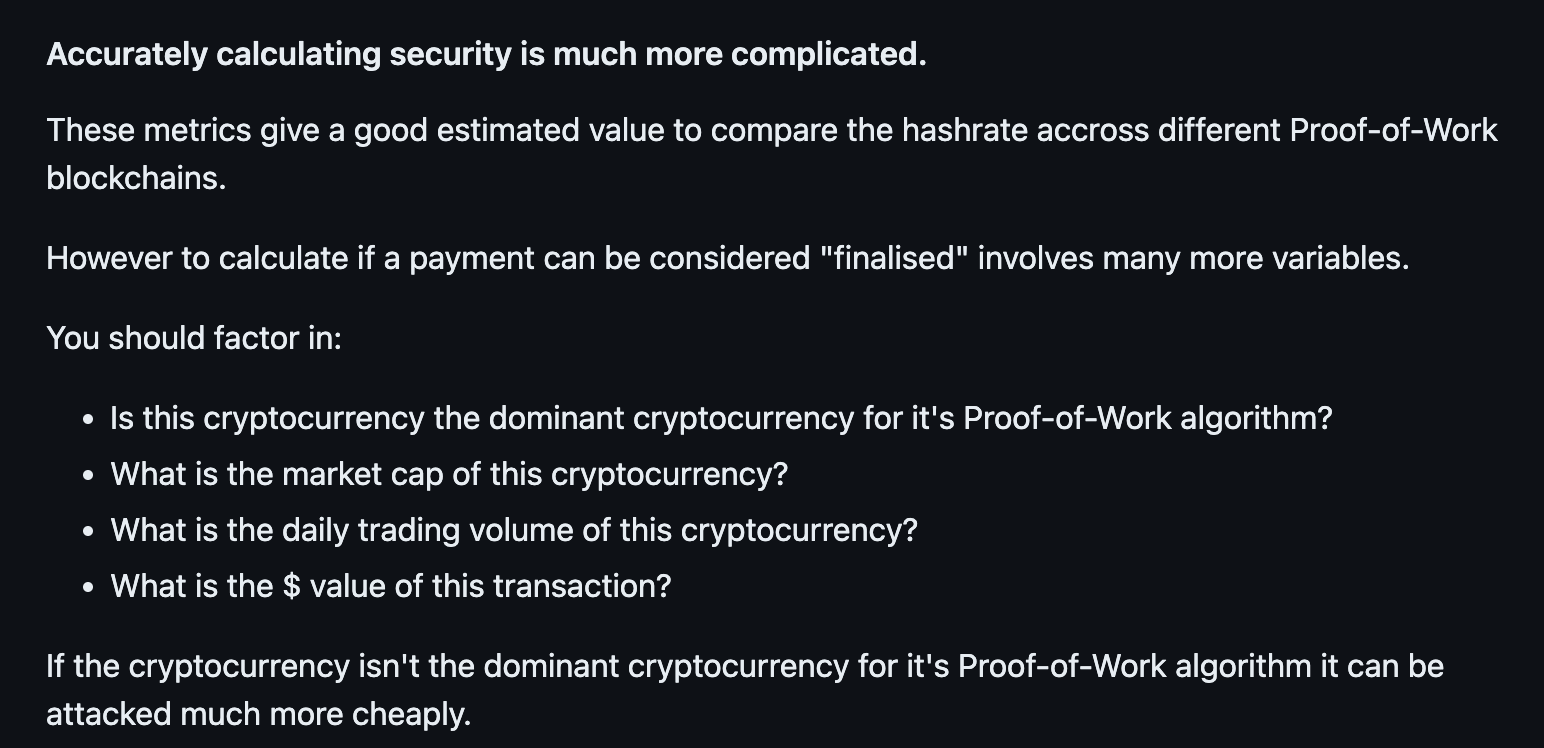This screenshot has height=748, width=1544.
Task: Click the line "You should factor in:"
Action: 194,338
